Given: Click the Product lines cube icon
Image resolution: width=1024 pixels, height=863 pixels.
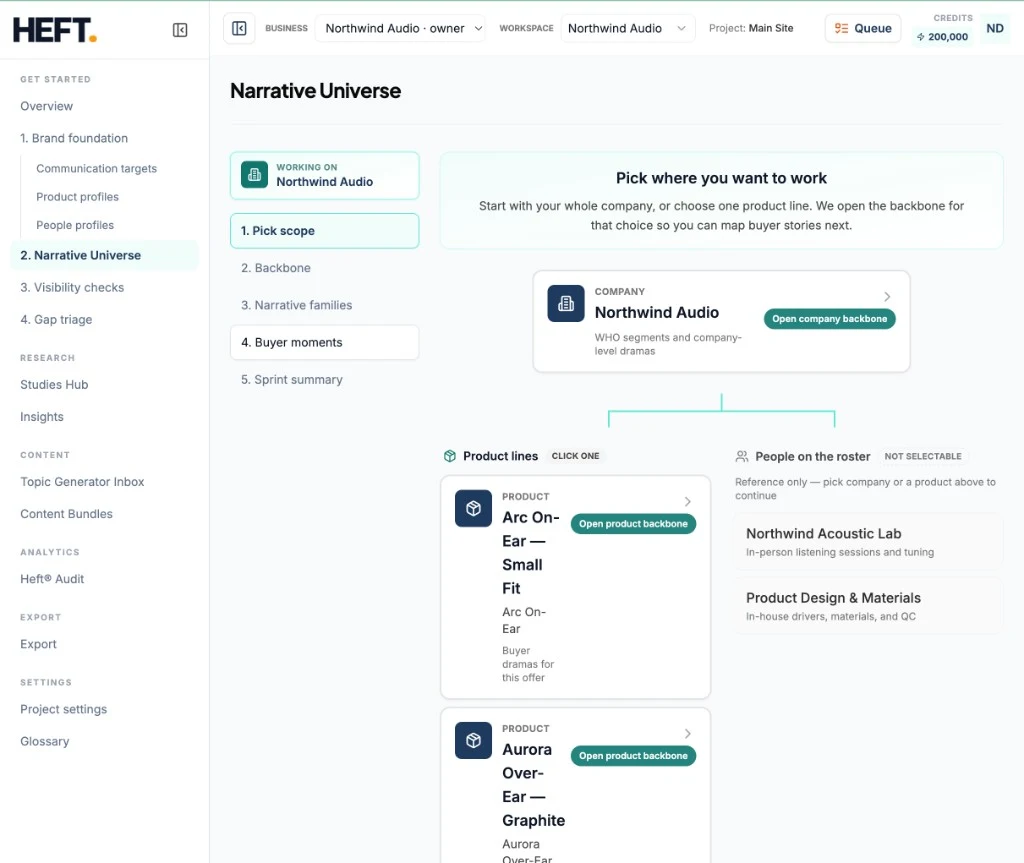Looking at the screenshot, I should 449,456.
